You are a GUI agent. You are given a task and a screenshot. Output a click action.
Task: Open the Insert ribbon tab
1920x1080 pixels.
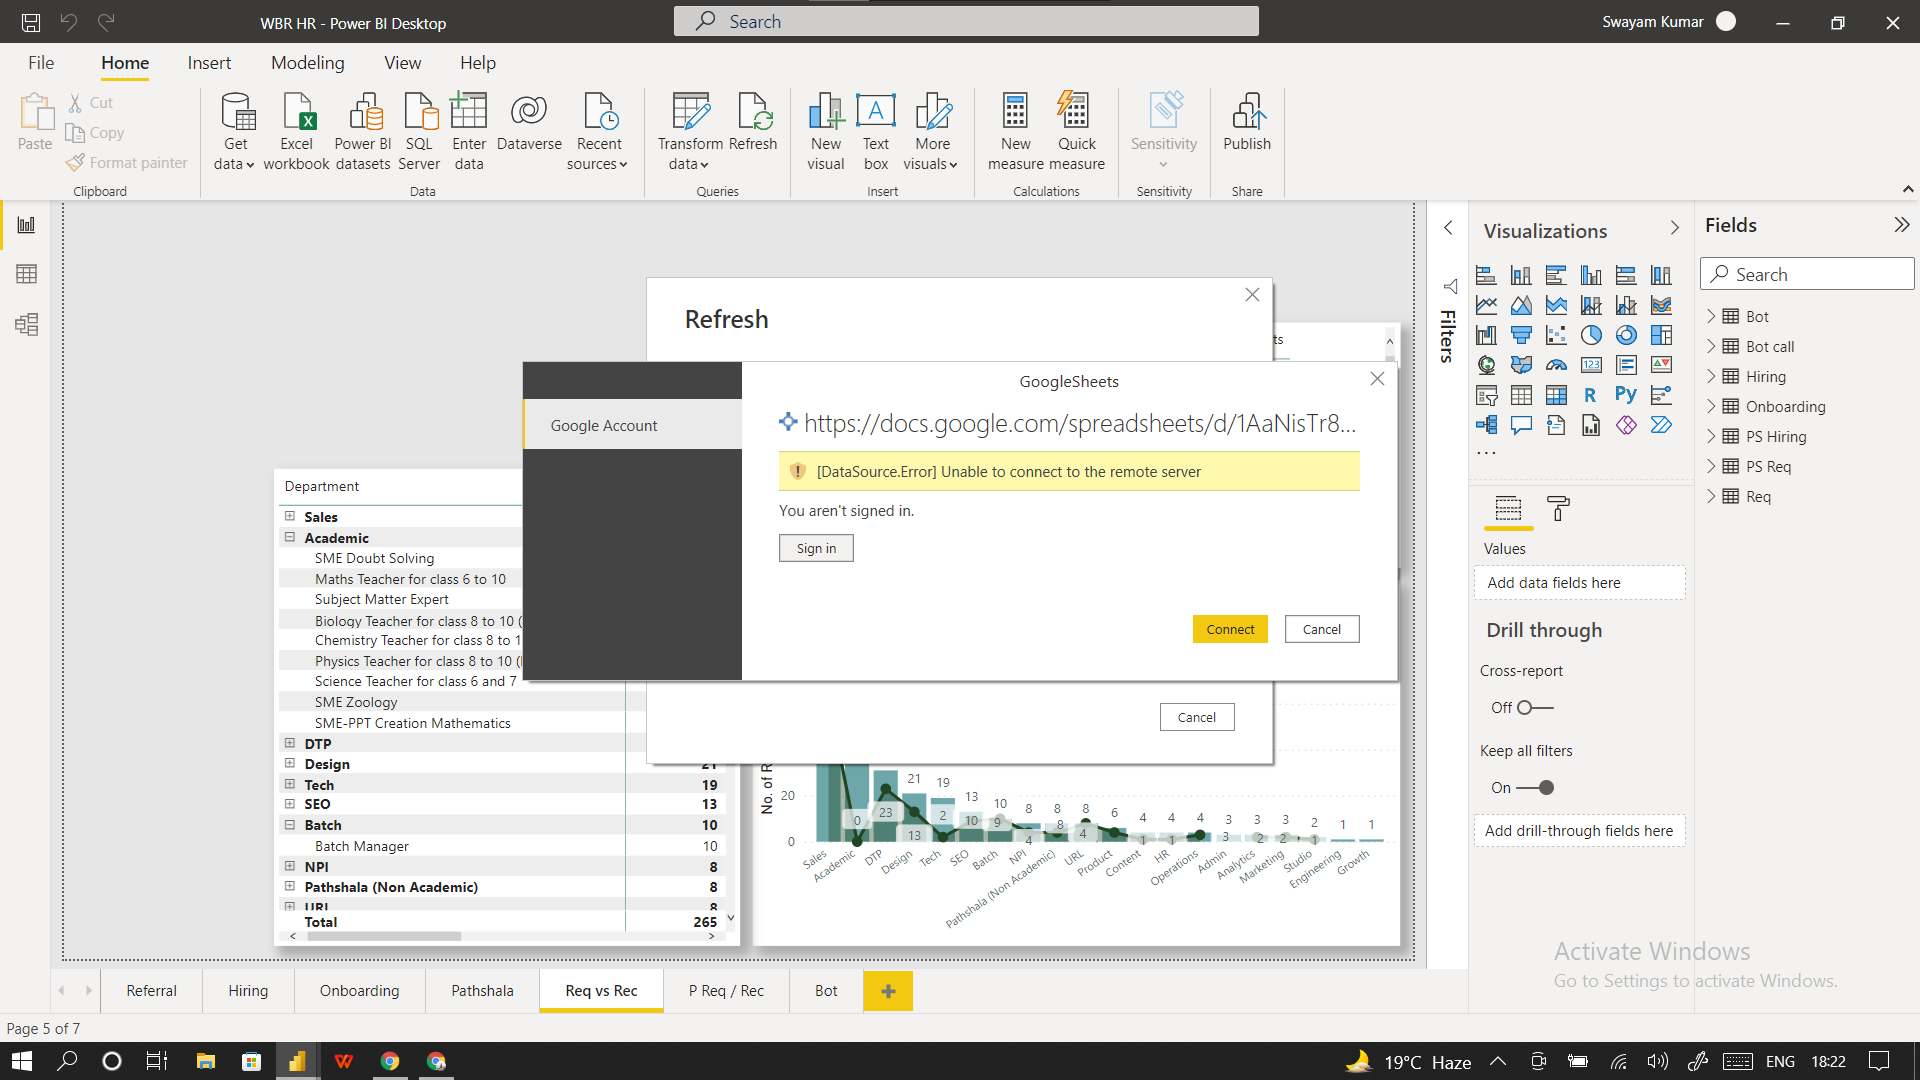coord(209,63)
